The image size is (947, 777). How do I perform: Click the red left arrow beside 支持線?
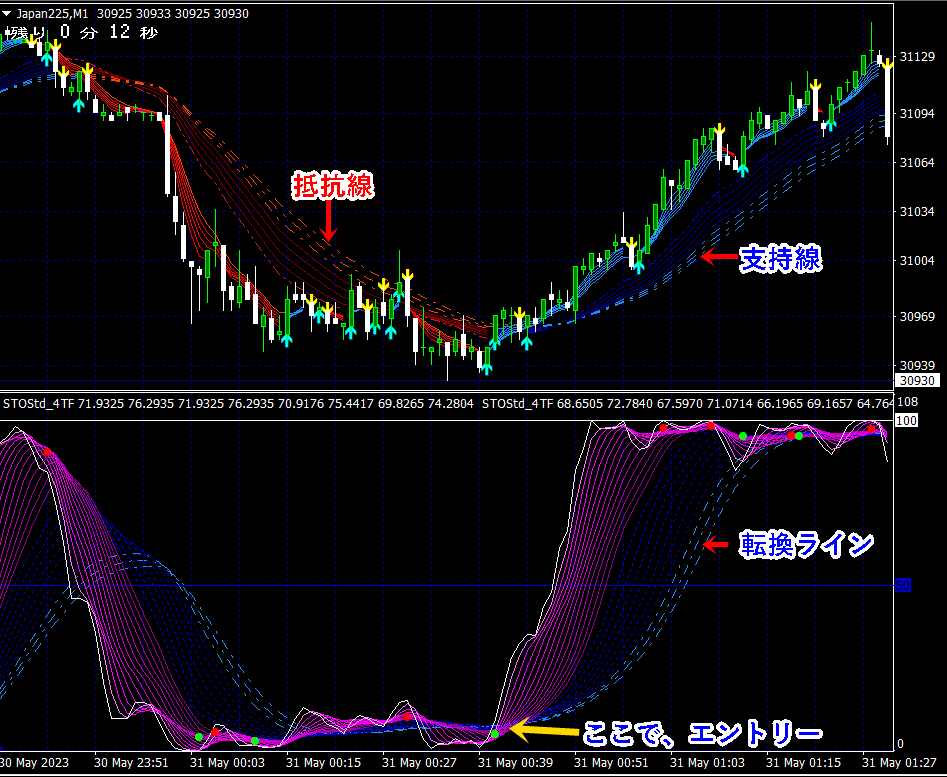coord(719,257)
